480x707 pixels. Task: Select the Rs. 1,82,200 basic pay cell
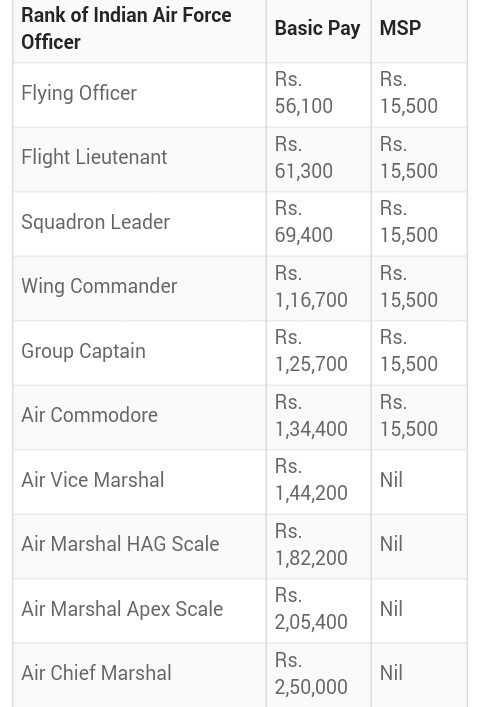coord(319,546)
